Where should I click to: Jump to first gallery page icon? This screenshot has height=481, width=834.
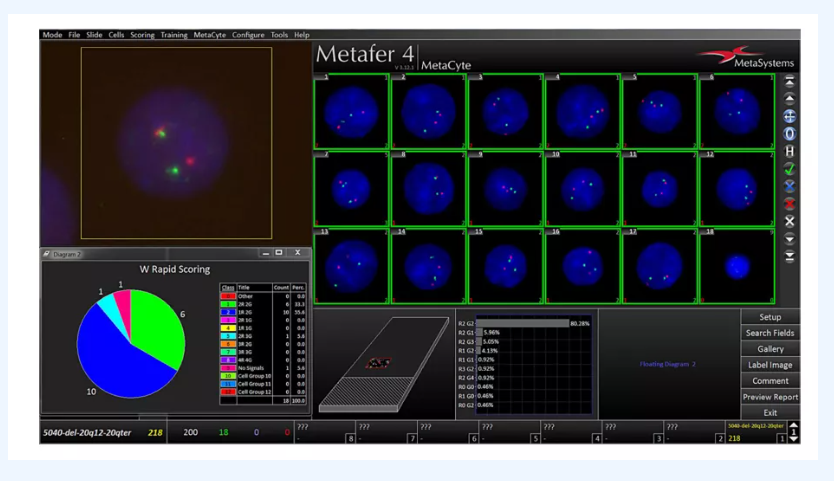789,81
